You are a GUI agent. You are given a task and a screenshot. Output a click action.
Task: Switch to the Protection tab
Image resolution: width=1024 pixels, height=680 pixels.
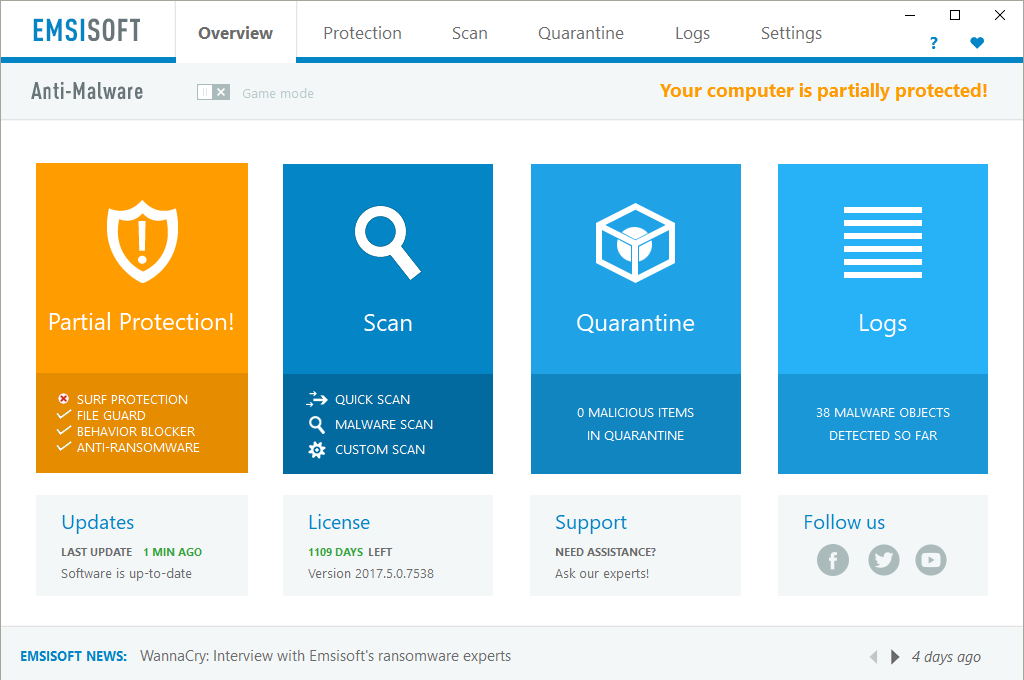click(x=362, y=33)
